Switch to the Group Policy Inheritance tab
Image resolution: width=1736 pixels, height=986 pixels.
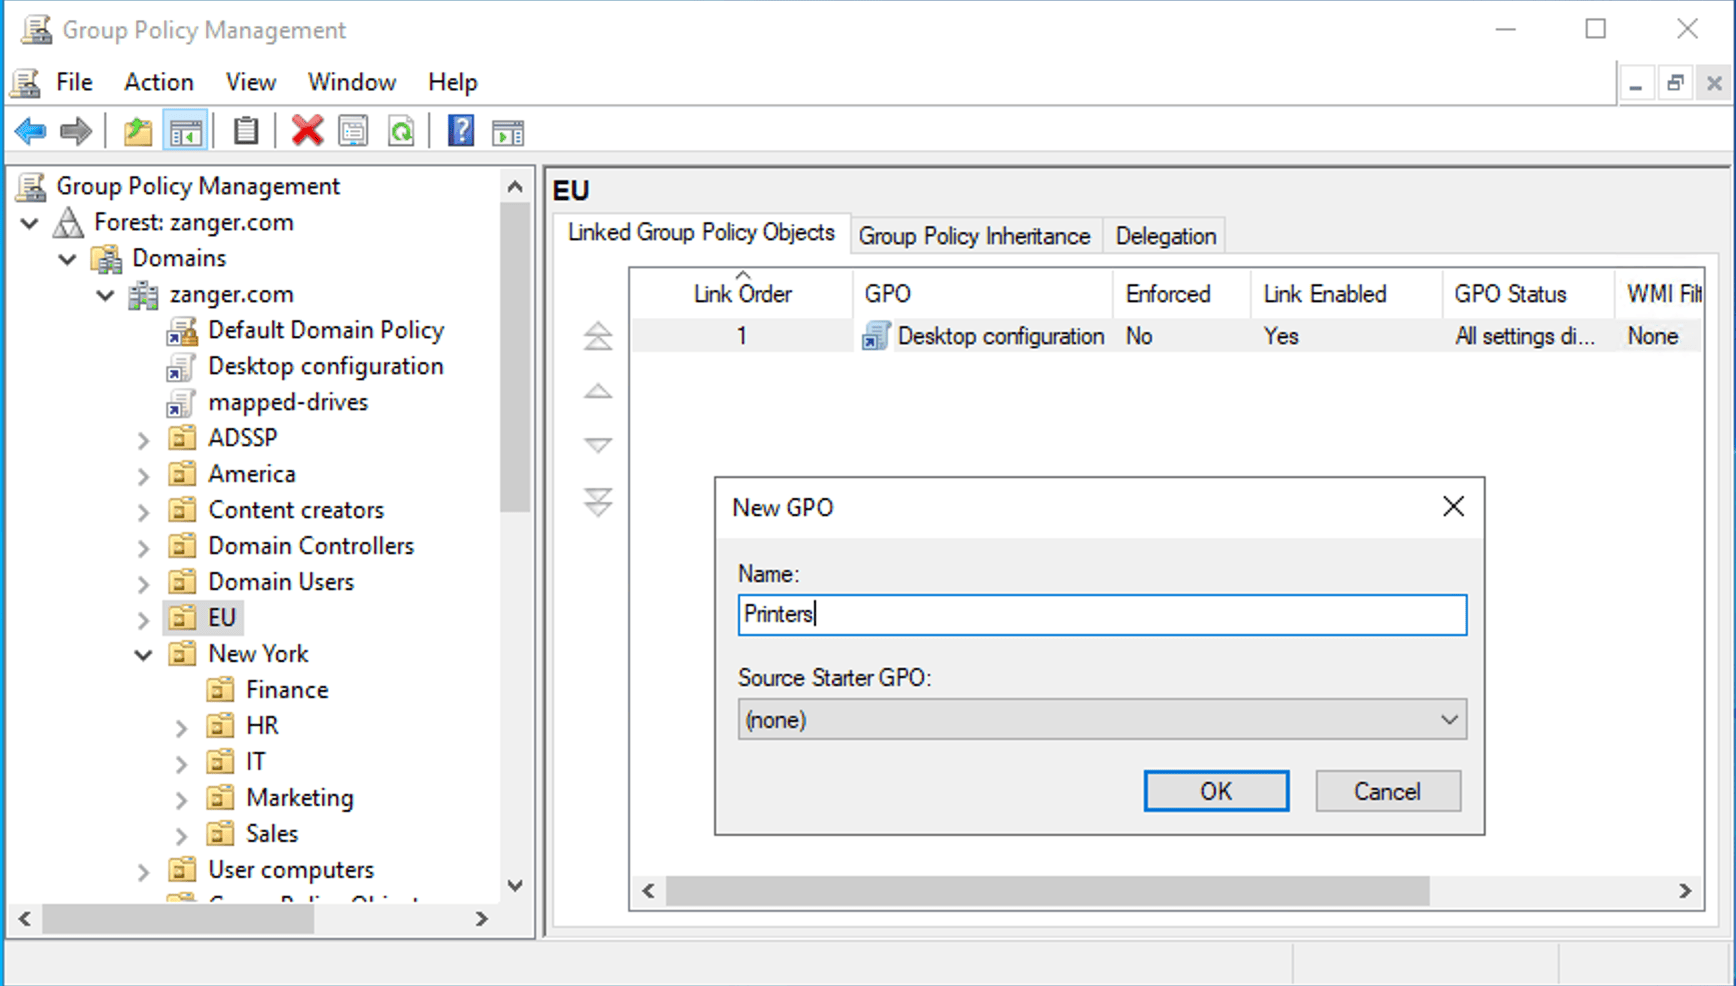(x=974, y=236)
